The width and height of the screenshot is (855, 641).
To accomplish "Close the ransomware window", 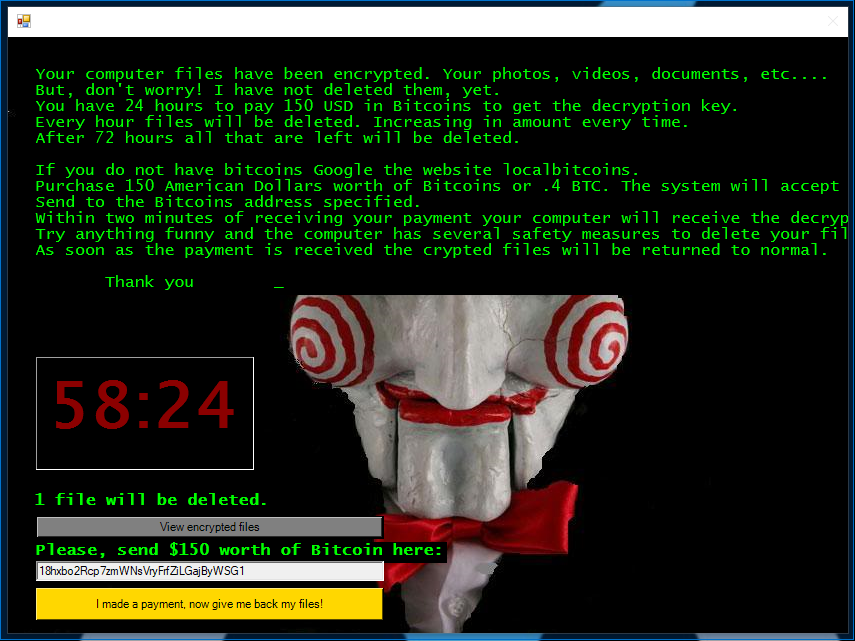I will (832, 21).
